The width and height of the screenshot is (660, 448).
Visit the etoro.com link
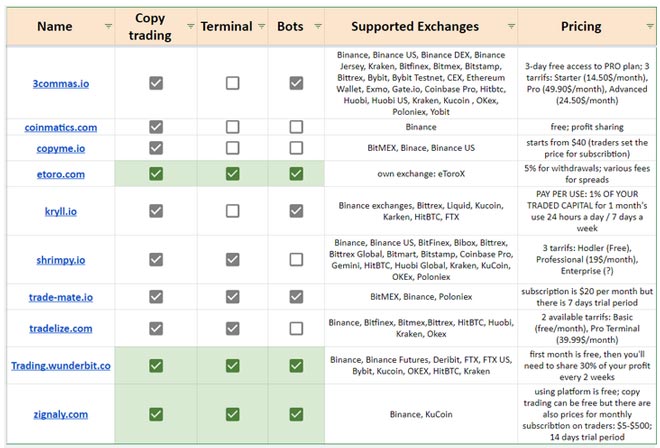coord(60,173)
